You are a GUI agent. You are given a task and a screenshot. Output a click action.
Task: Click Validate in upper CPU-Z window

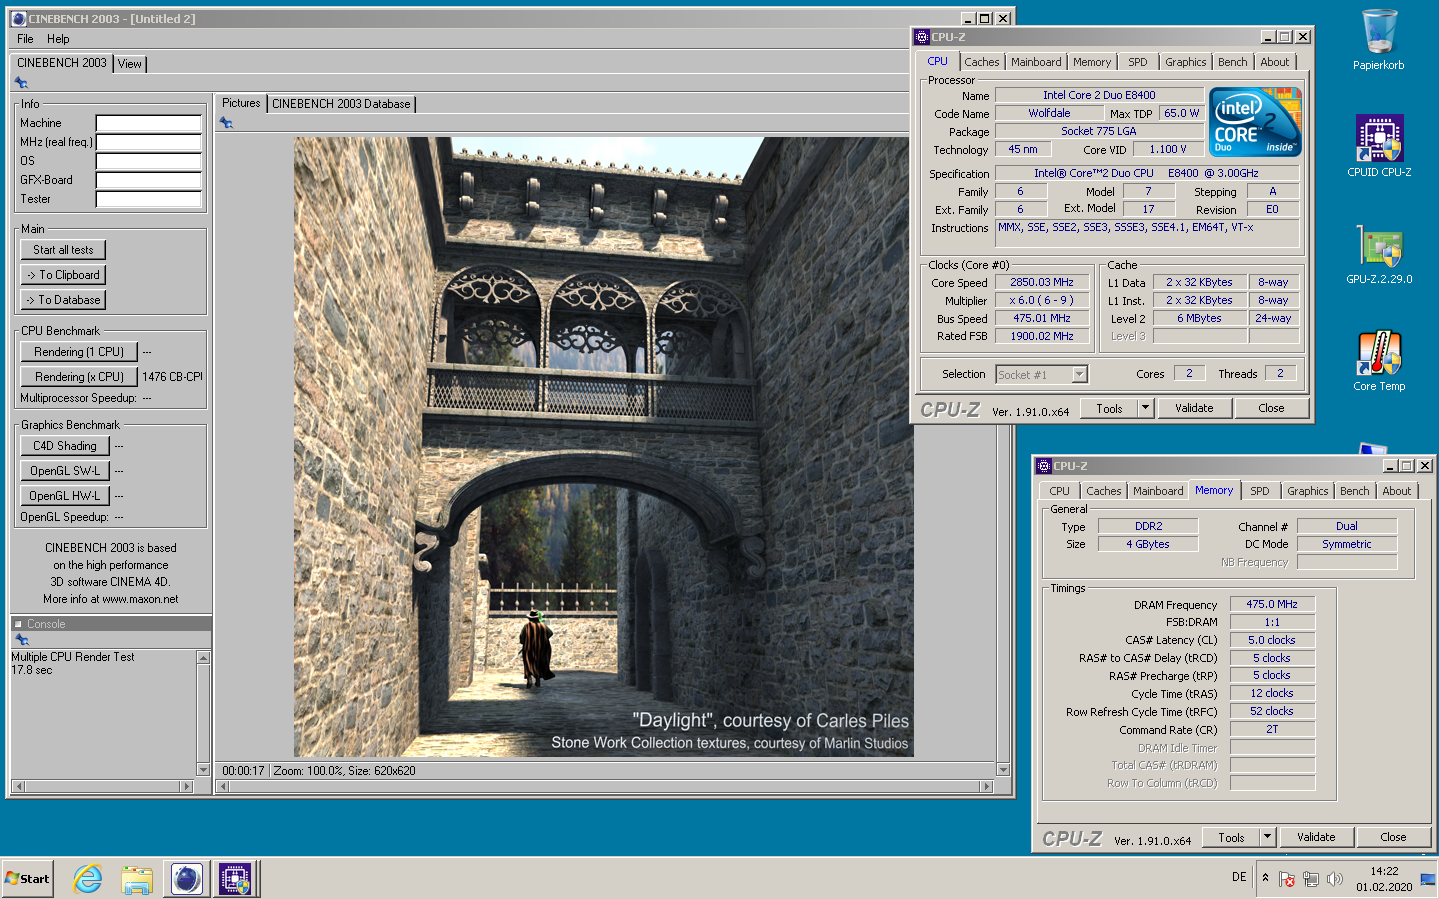tap(1194, 408)
